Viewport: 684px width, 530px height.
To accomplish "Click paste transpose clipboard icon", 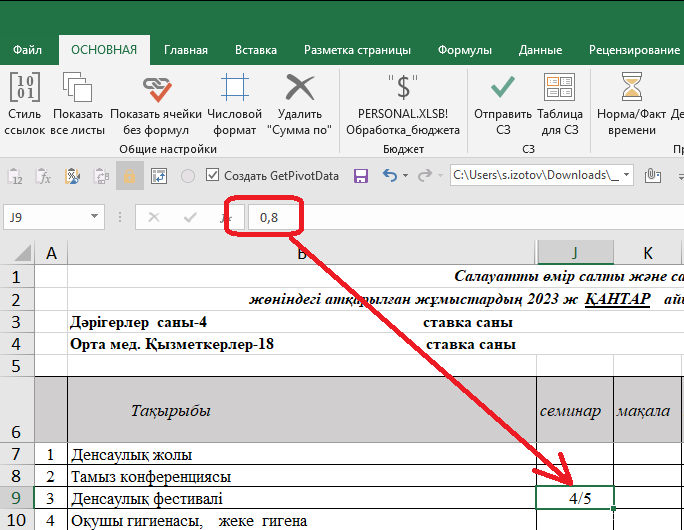I will 101,176.
